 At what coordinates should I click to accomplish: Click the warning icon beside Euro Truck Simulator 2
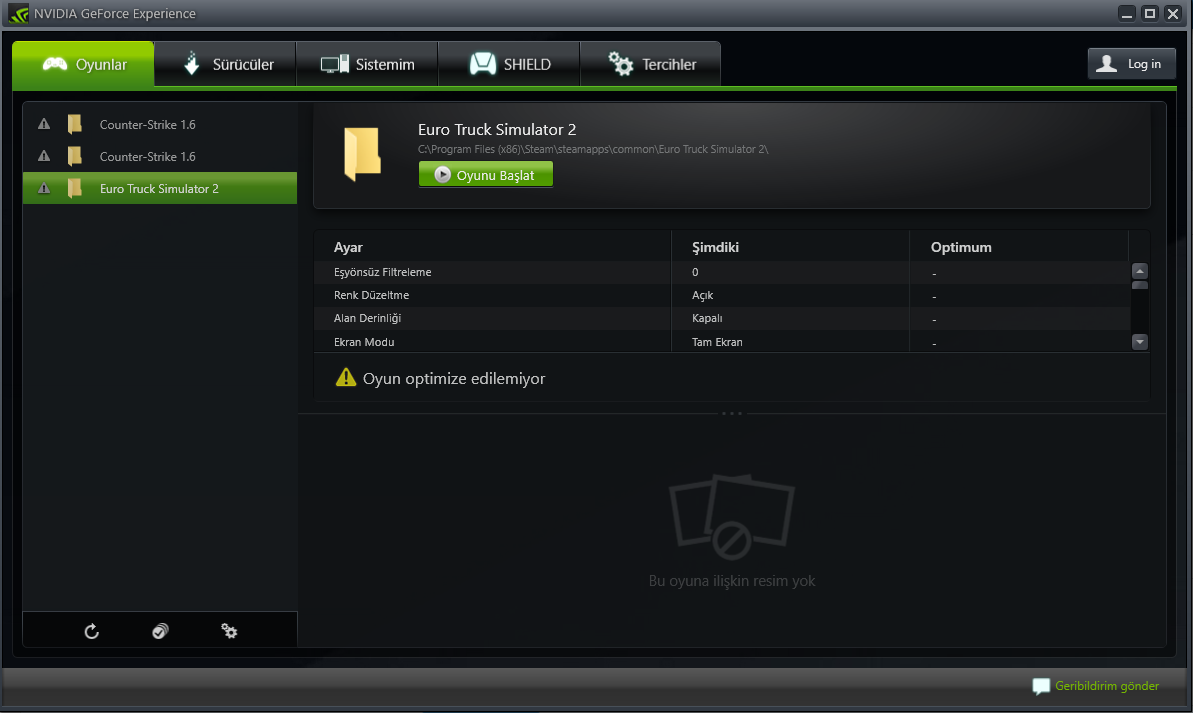44,188
